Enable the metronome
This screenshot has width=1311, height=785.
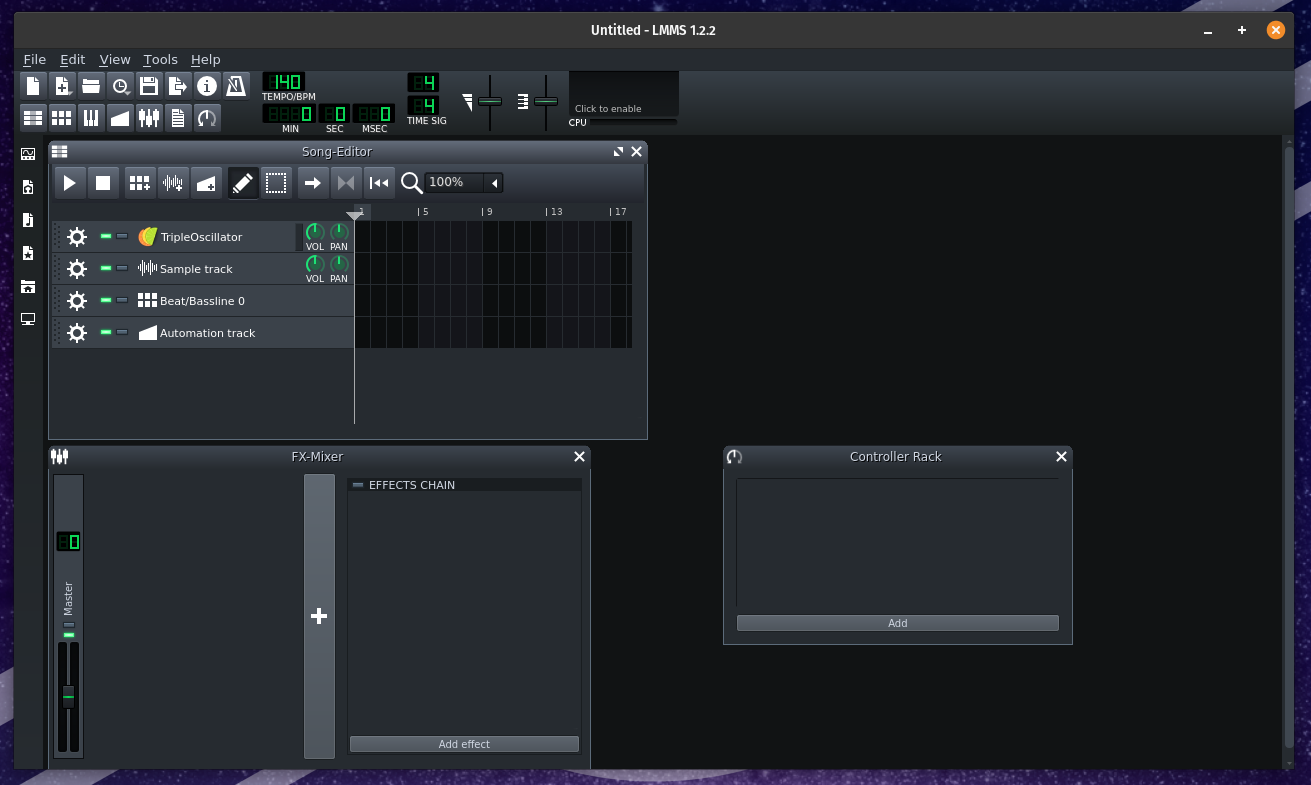click(236, 86)
